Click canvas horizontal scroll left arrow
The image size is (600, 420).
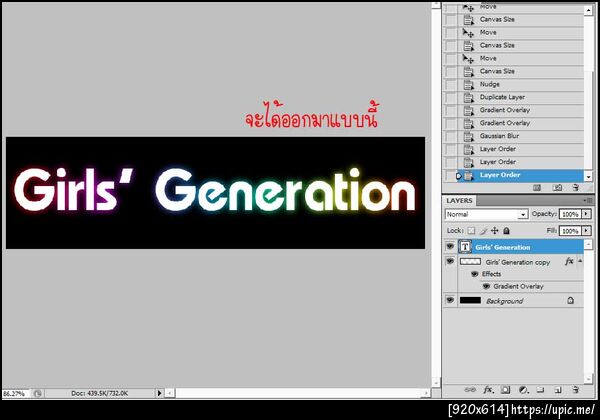click(170, 393)
